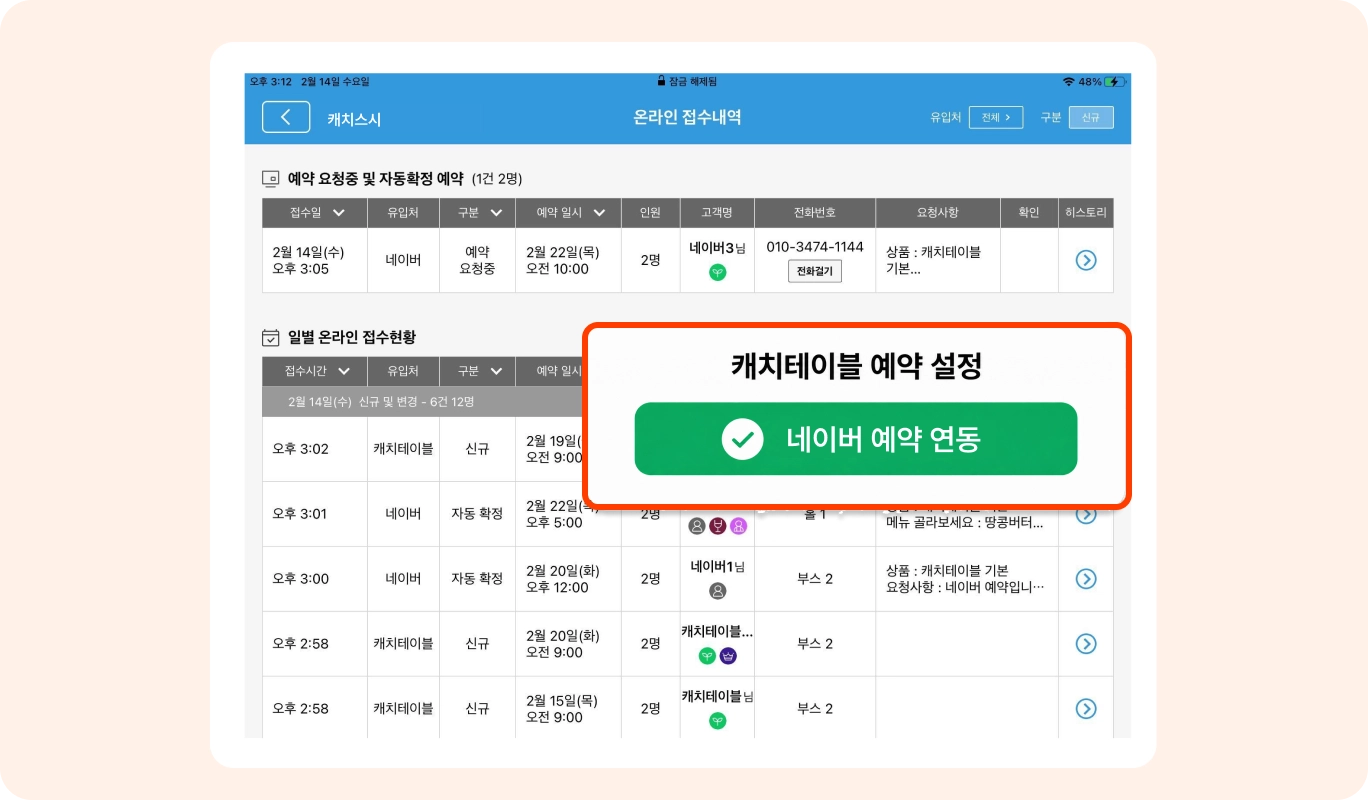Image resolution: width=1368 pixels, height=800 pixels.
Task: Click 부스 2 in the 네이버1 row
Action: tap(815, 579)
